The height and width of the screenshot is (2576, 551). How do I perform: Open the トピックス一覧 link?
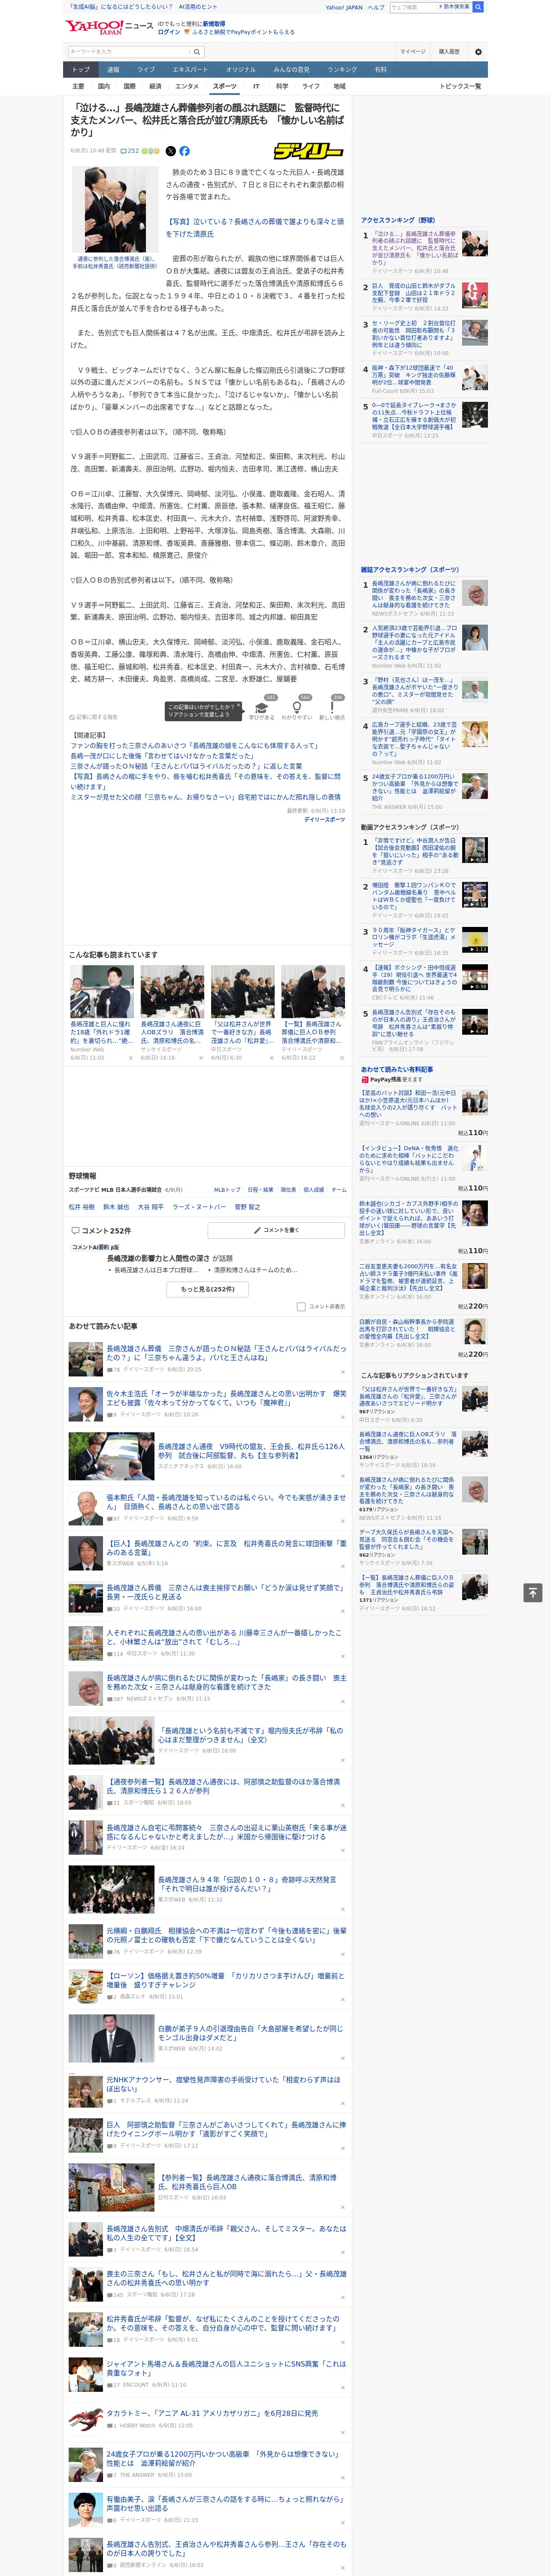pos(460,86)
